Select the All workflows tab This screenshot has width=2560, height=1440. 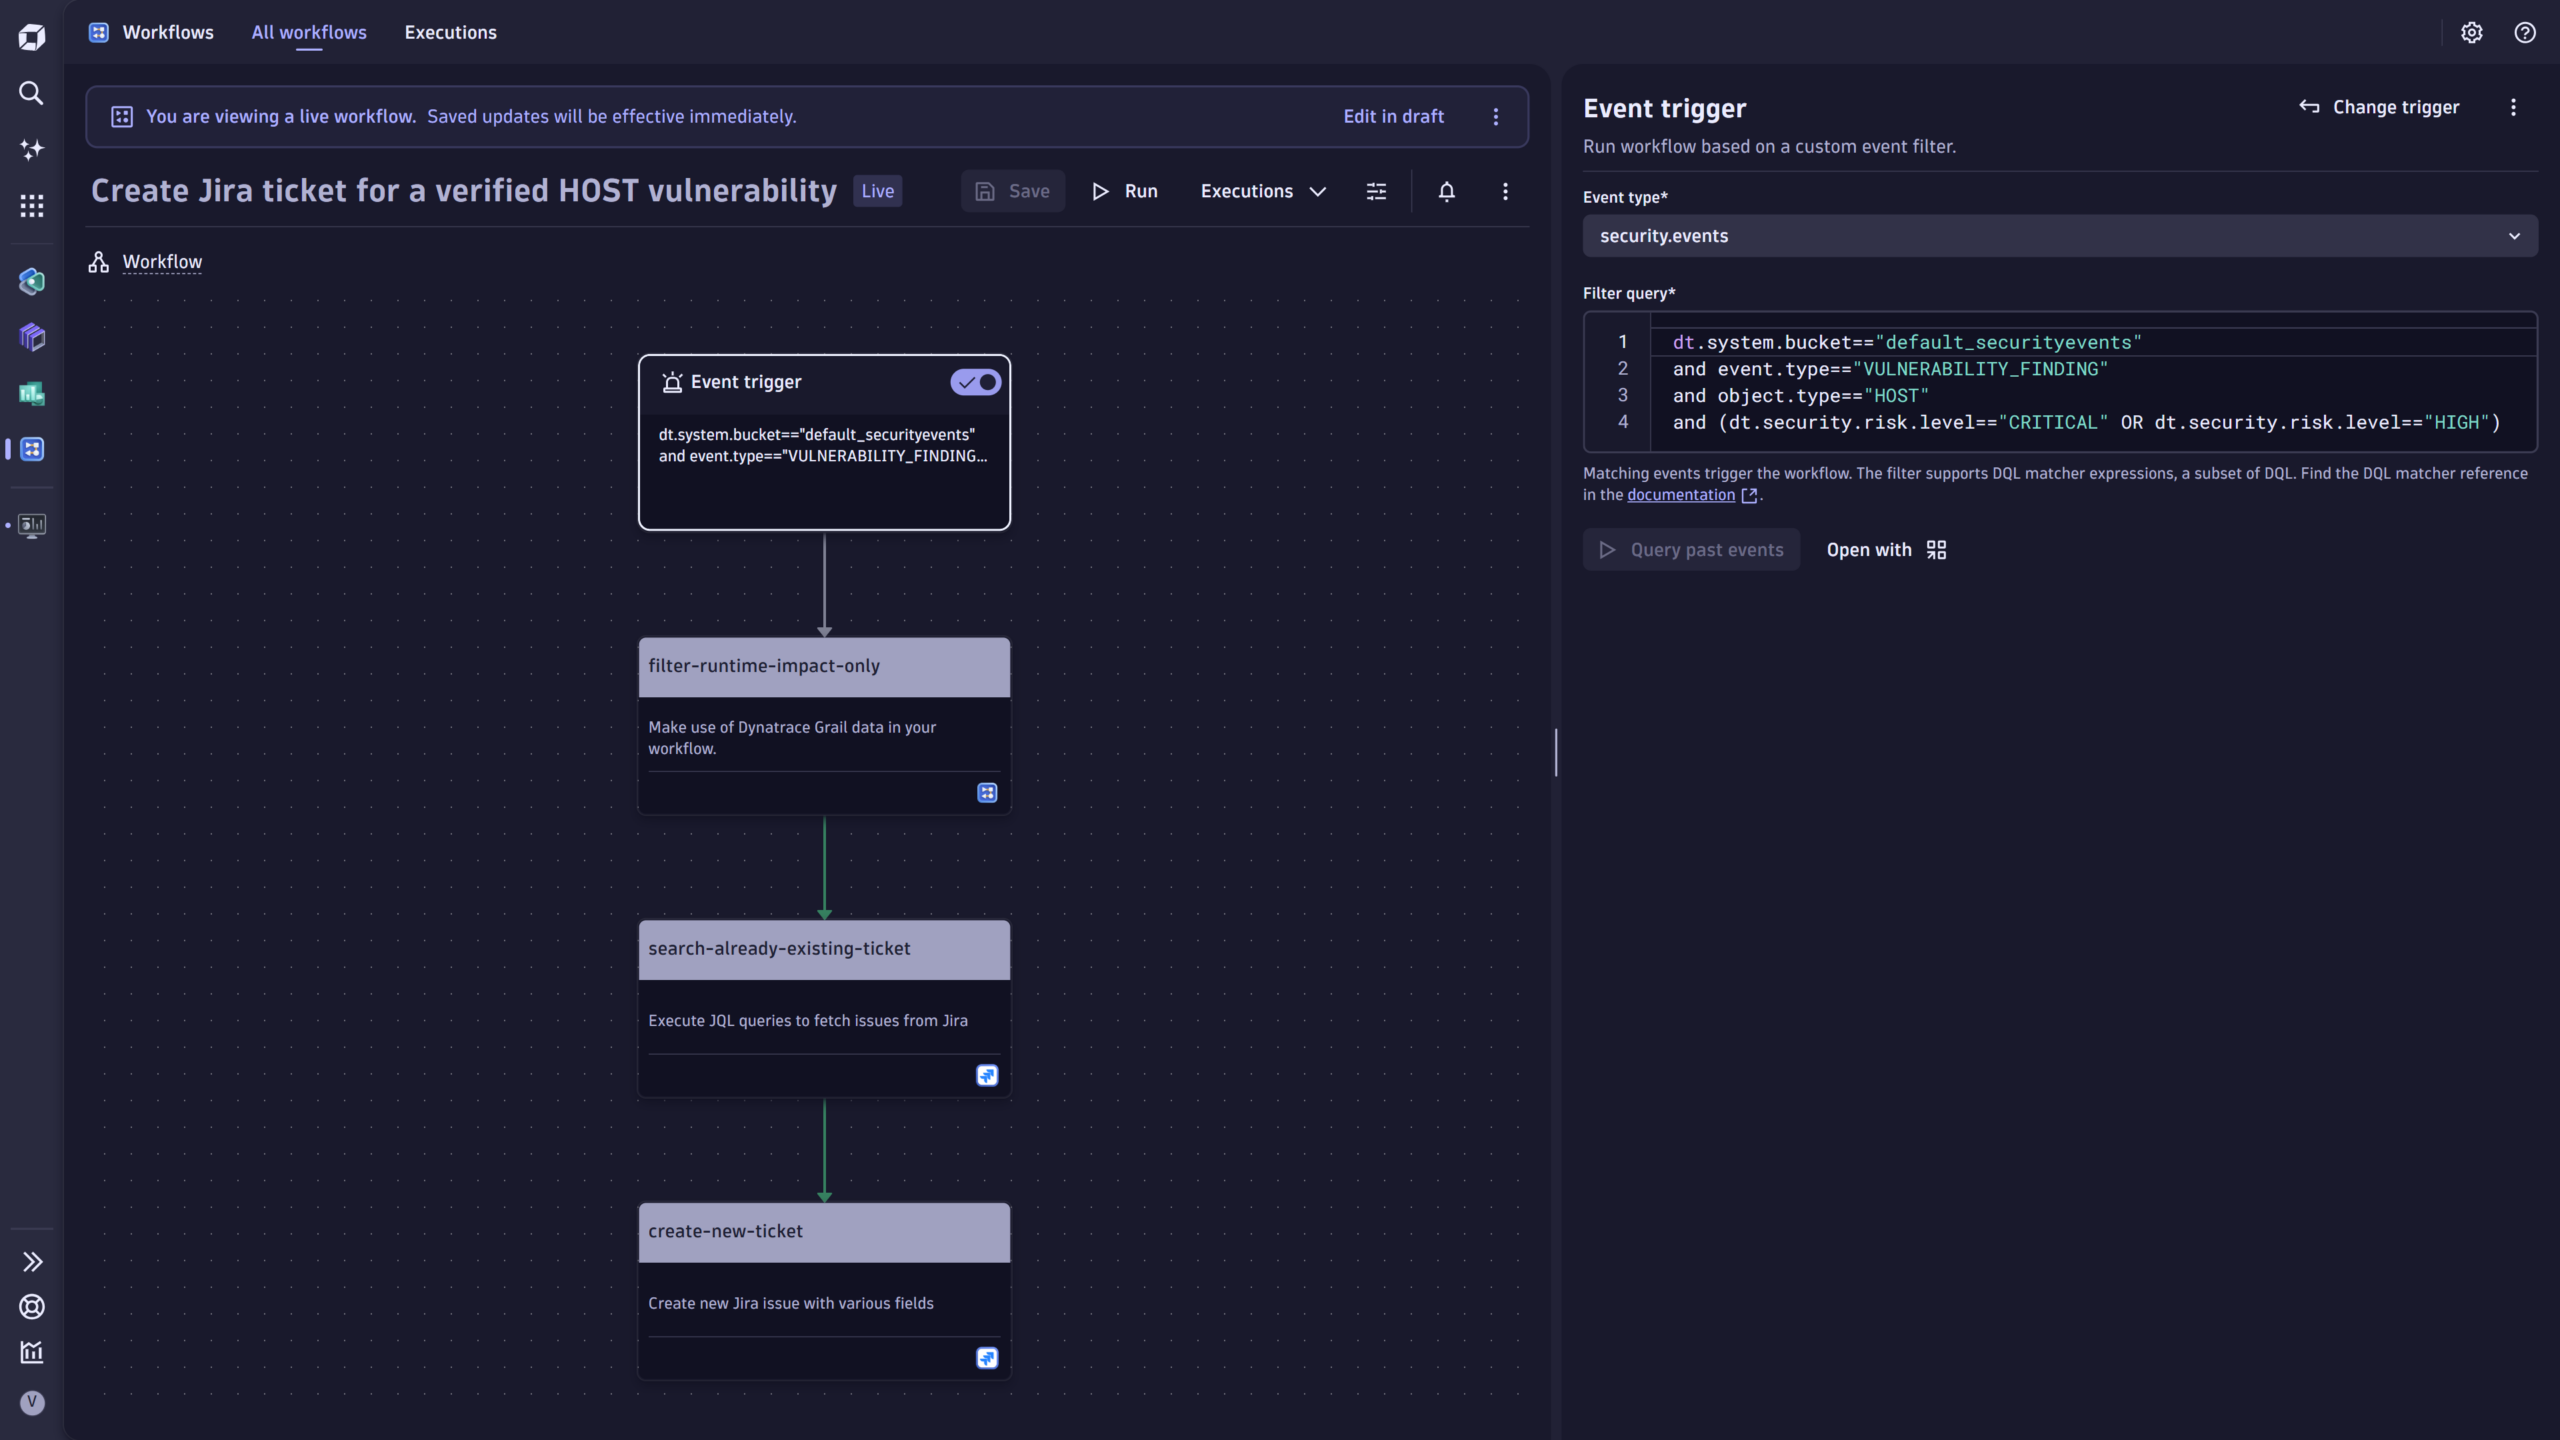[309, 32]
